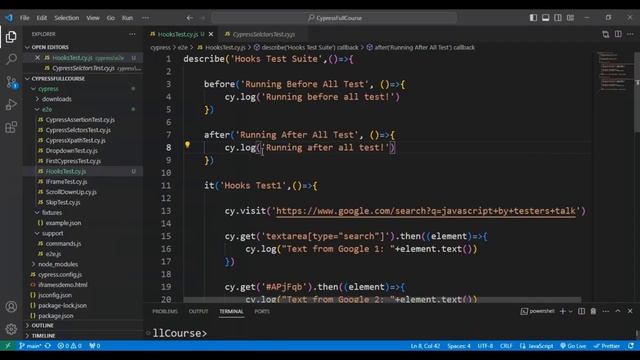The image size is (640, 360).
Task: Open the Selection menu
Action: point(67,18)
